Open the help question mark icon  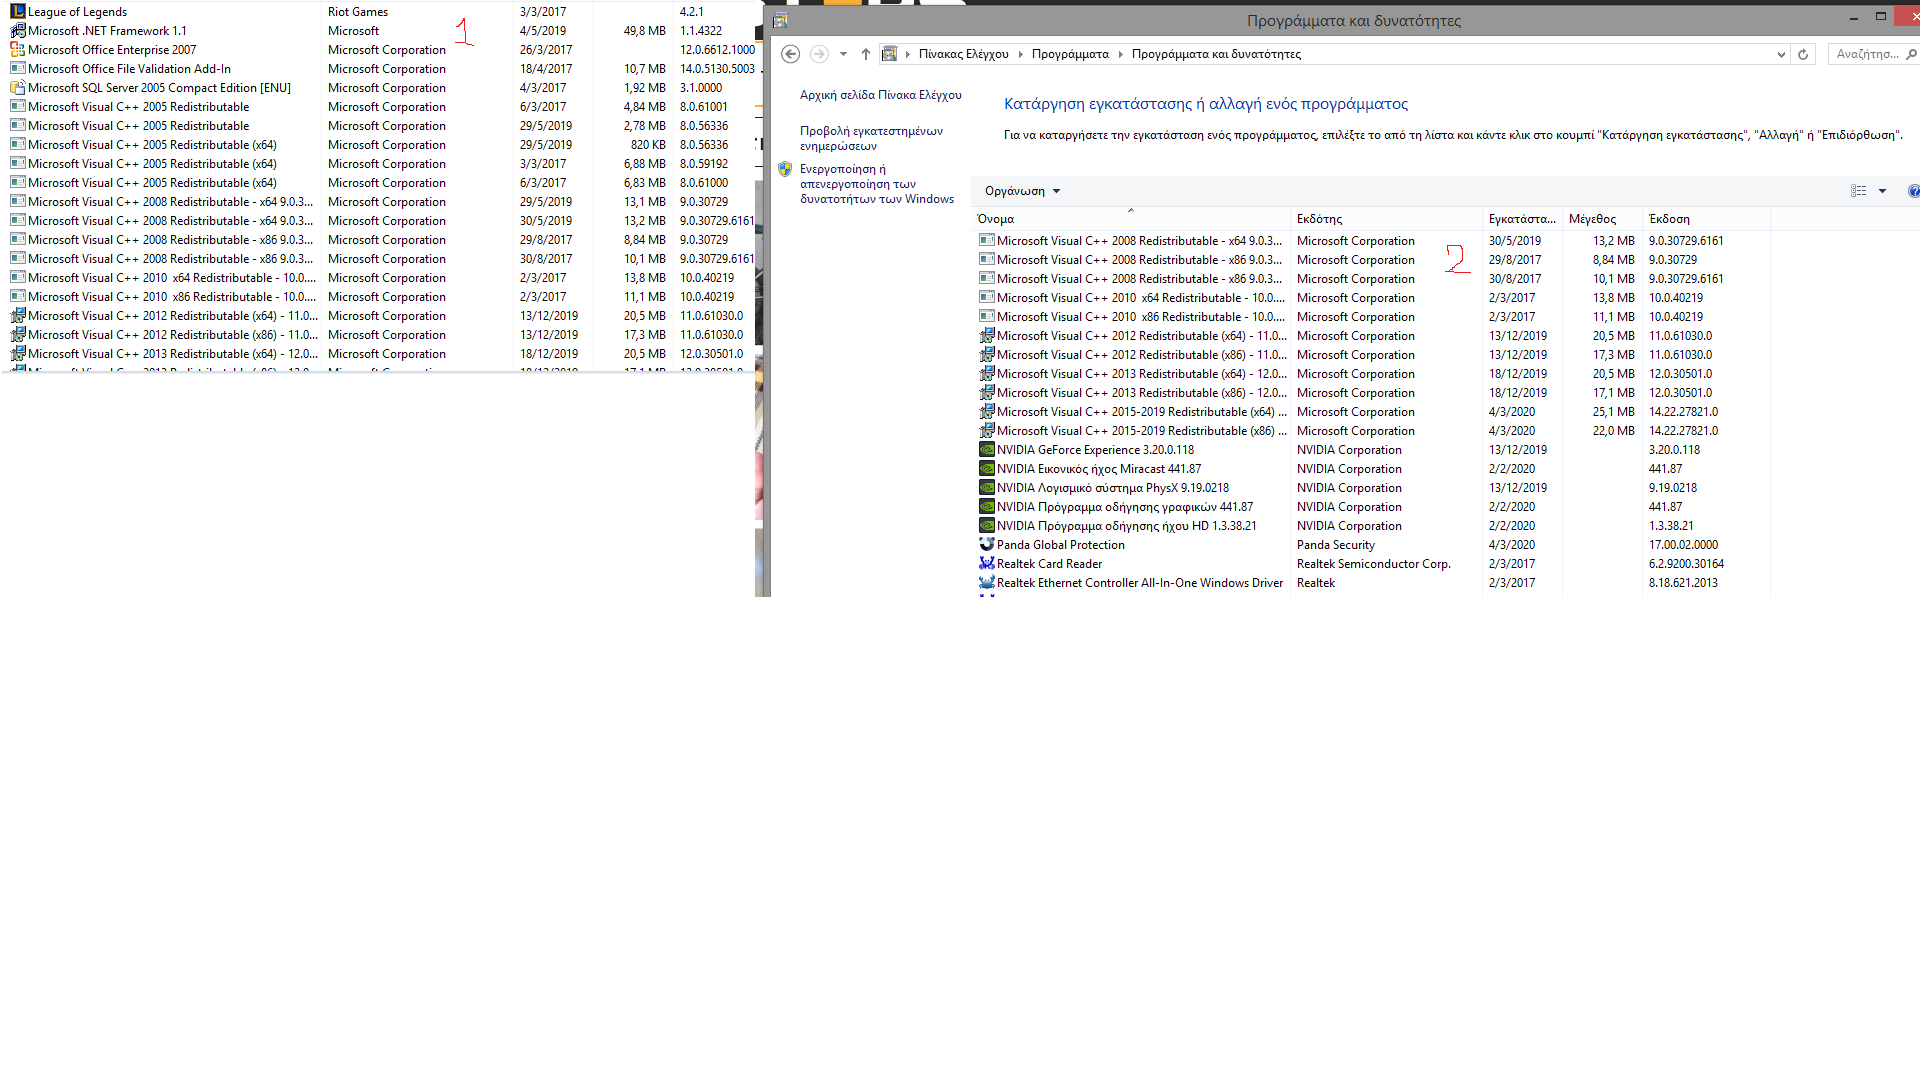point(1913,191)
